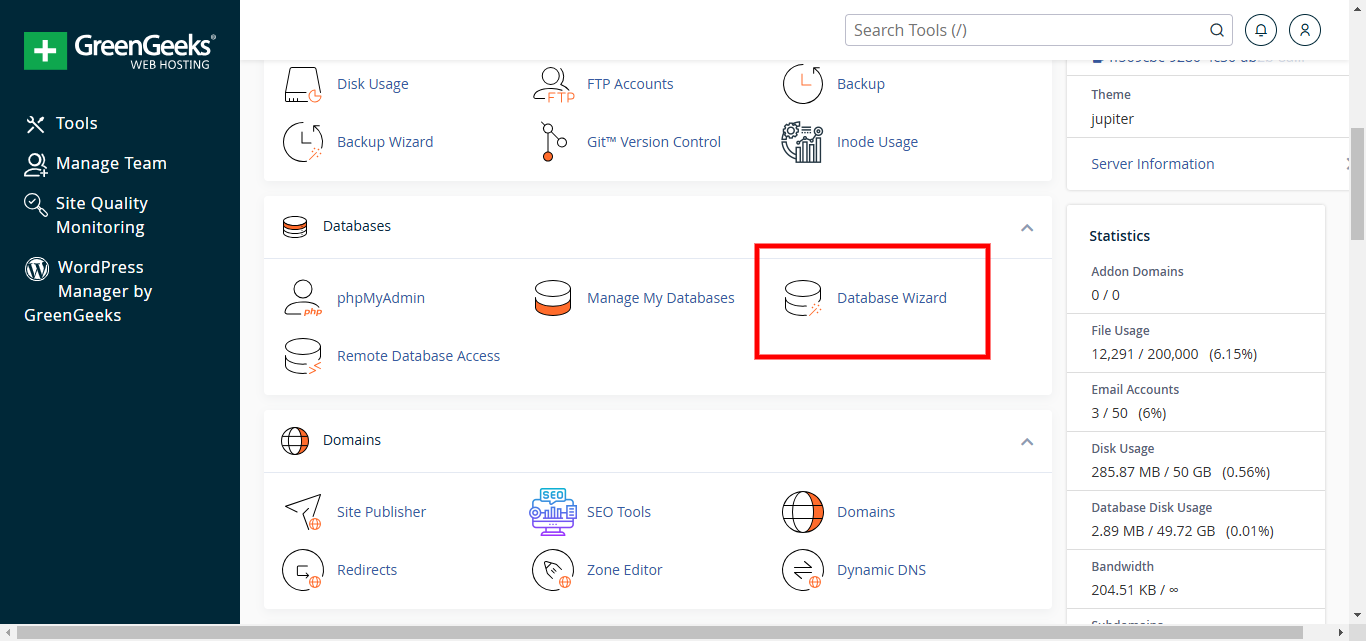This screenshot has width=1366, height=641.
Task: Open Git Version Control
Action: tap(653, 141)
